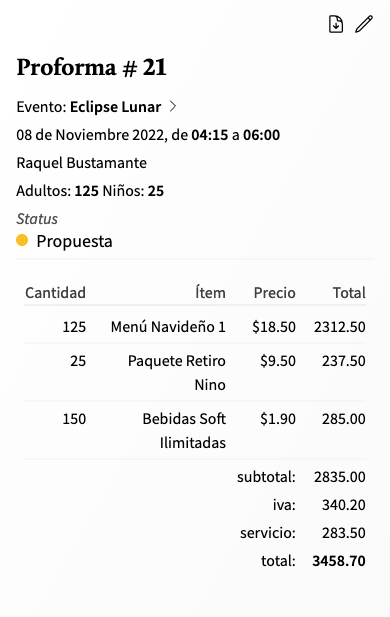
Task: Click the servicio amount 283.50
Action: 344,533
